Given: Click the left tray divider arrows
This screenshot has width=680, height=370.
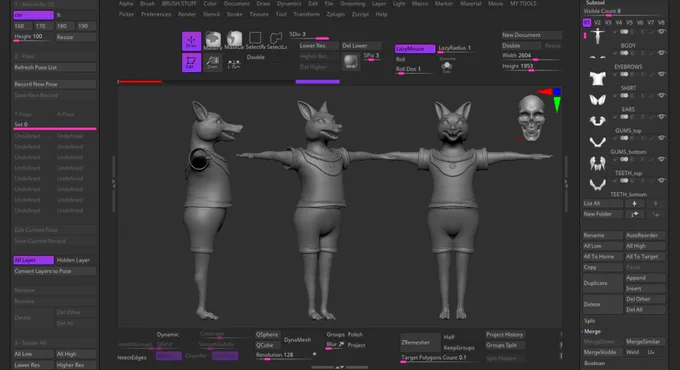Looking at the screenshot, I should coord(114,184).
